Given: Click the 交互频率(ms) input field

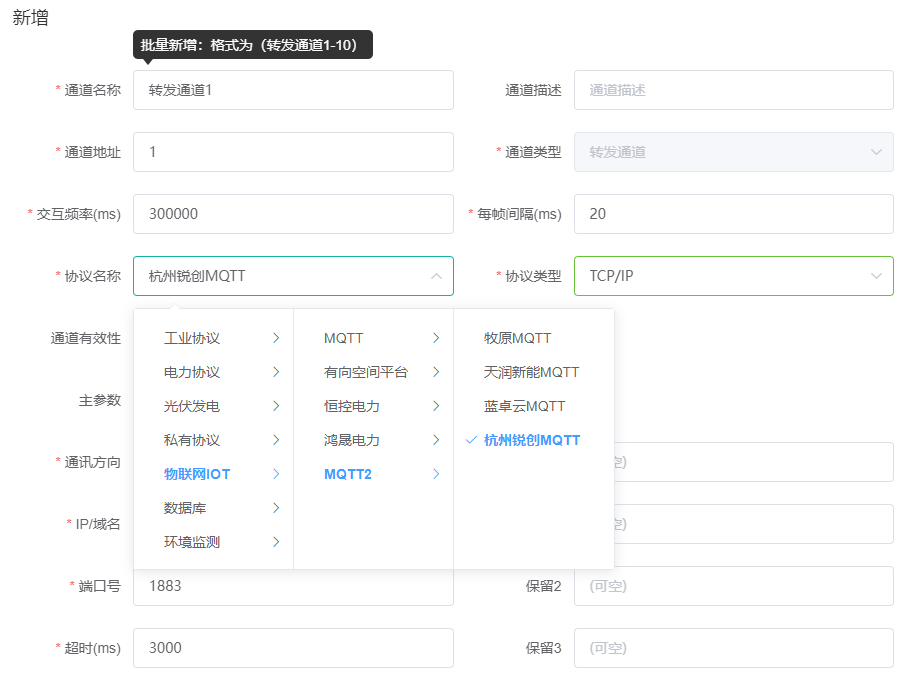Looking at the screenshot, I should [x=293, y=214].
